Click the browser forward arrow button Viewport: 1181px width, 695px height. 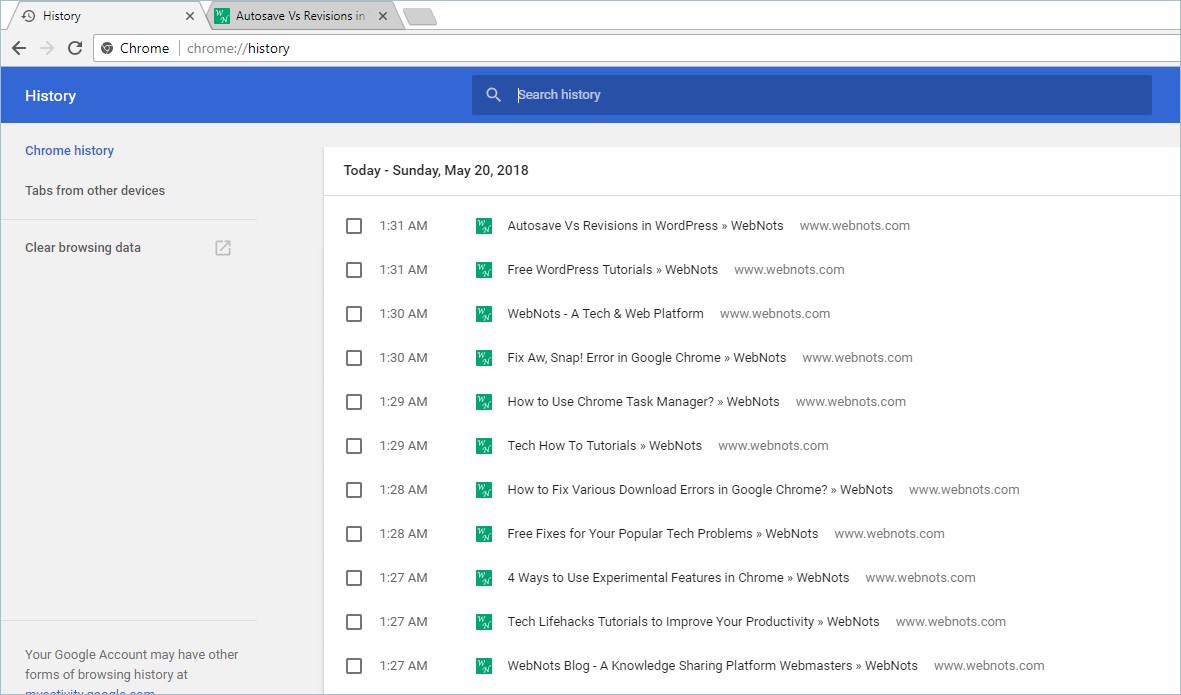[x=47, y=48]
